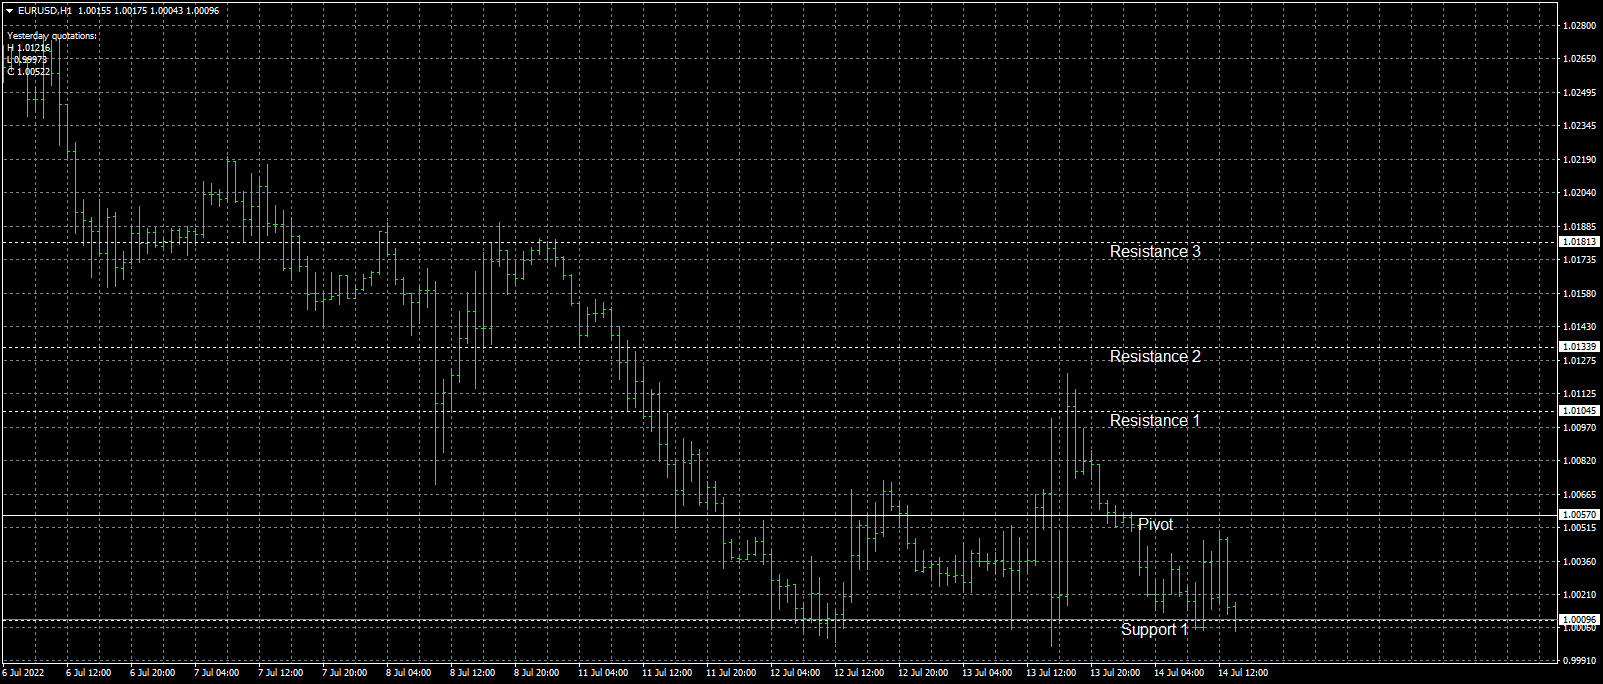This screenshot has height=684, width=1603.
Task: Click '14 Jul 04:00' on the time axis
Action: [1179, 673]
